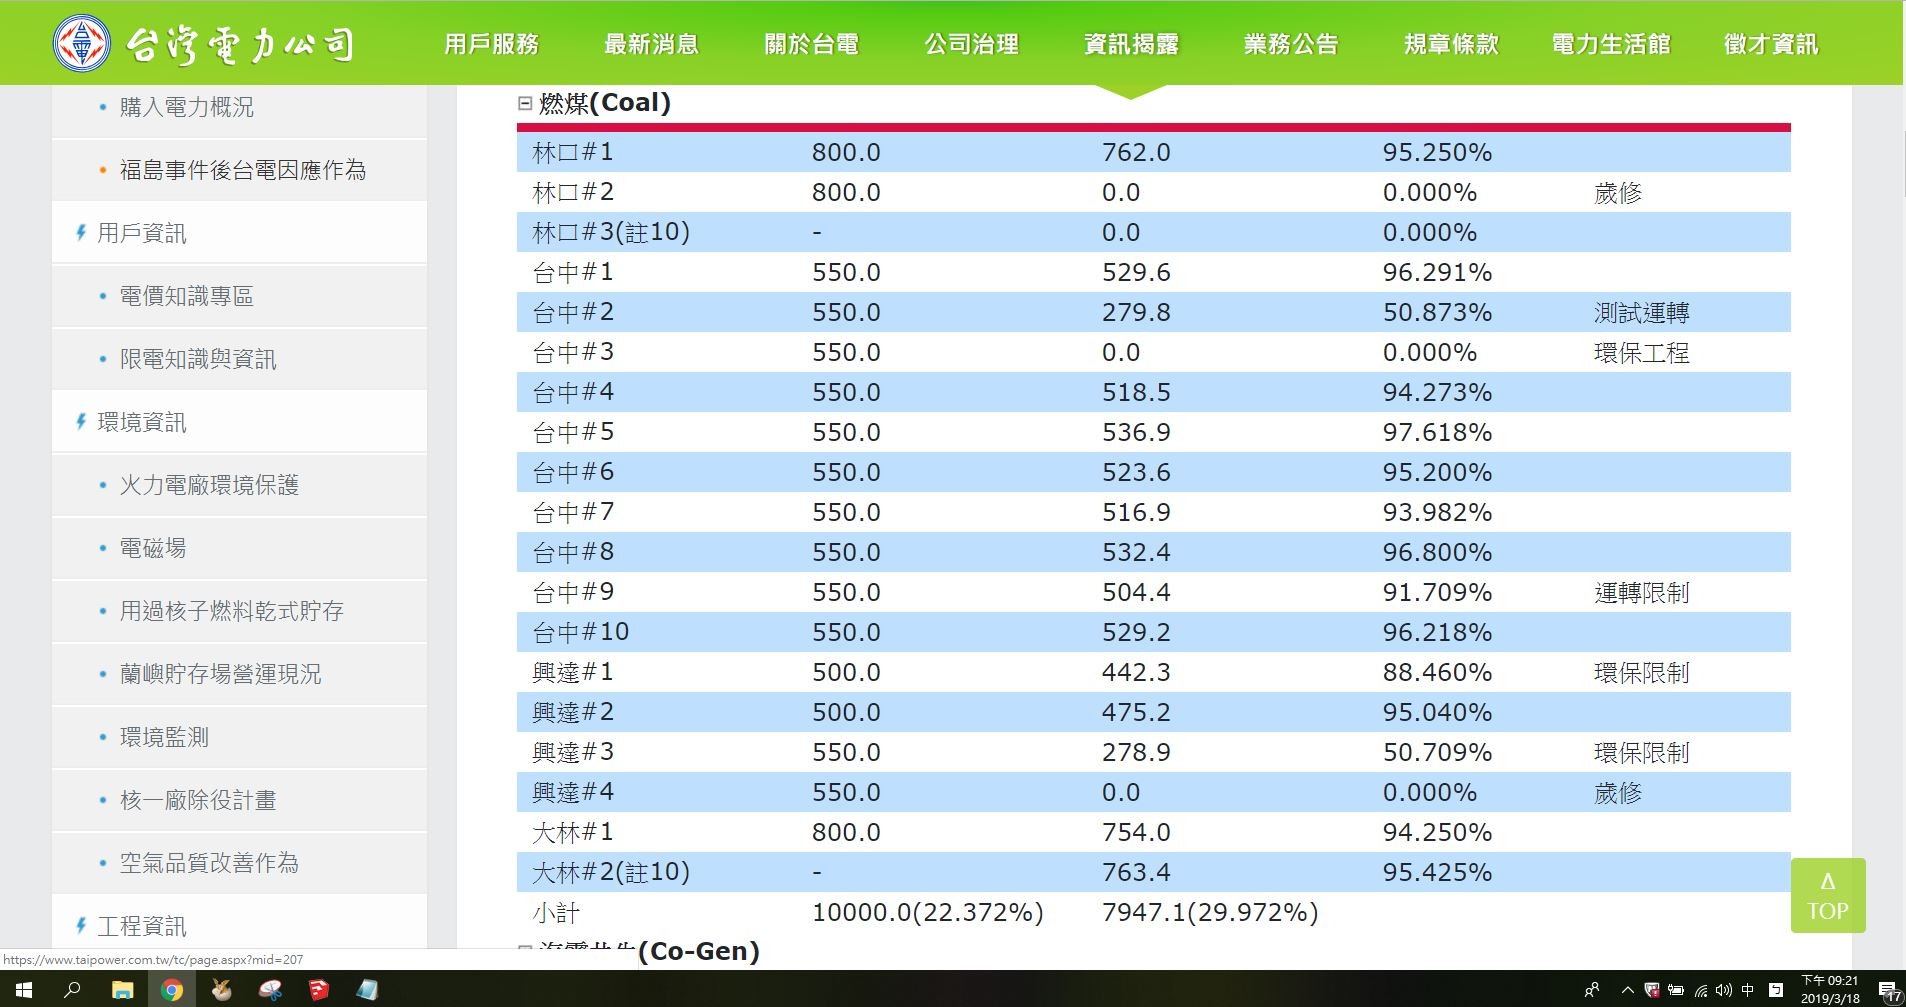Image resolution: width=1906 pixels, height=1007 pixels.
Task: Select the 興達#3 環保限制 remark
Action: click(1642, 753)
